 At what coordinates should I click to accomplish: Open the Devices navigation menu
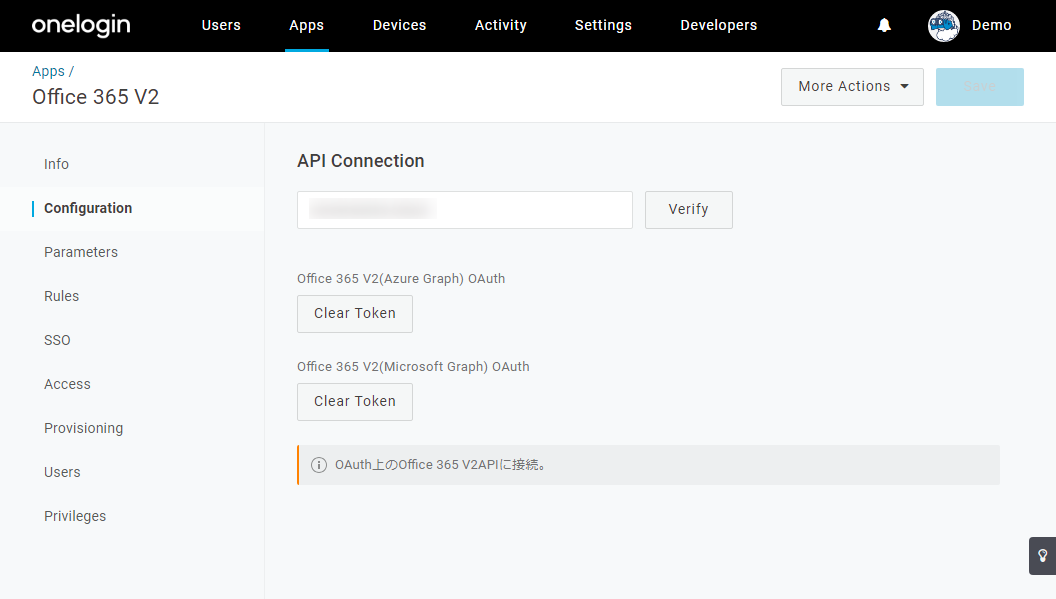point(399,26)
